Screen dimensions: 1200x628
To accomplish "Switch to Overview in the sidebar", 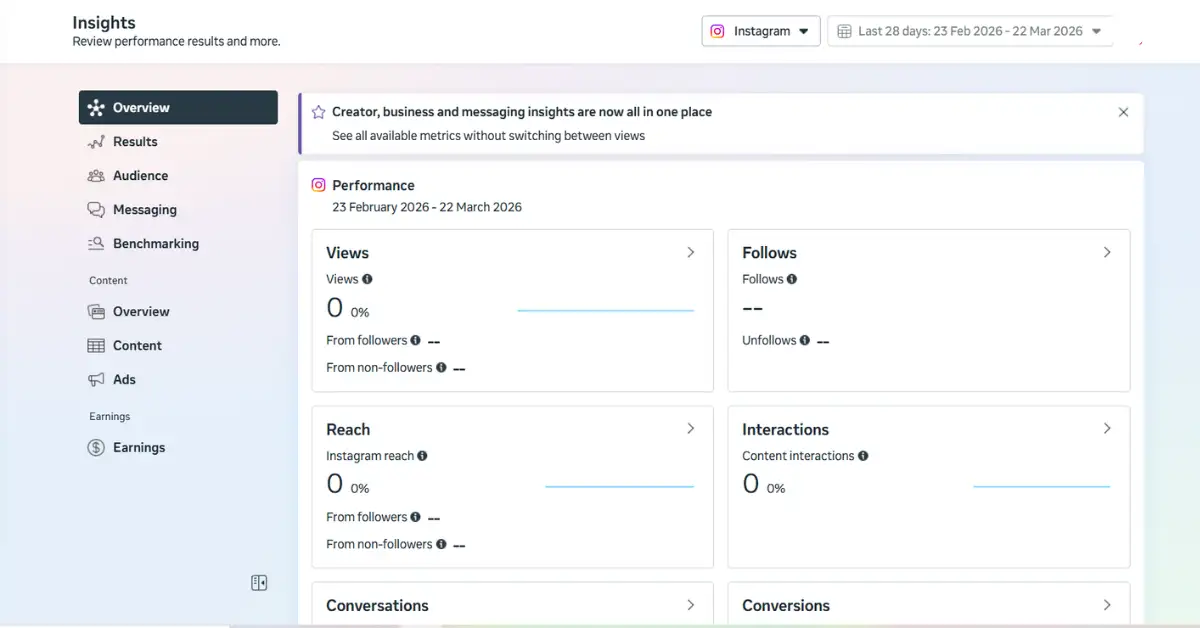I will (140, 107).
